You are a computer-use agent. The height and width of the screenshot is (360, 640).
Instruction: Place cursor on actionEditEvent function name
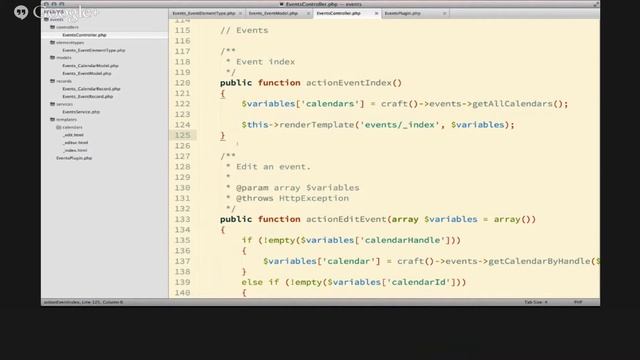pyautogui.click(x=346, y=219)
